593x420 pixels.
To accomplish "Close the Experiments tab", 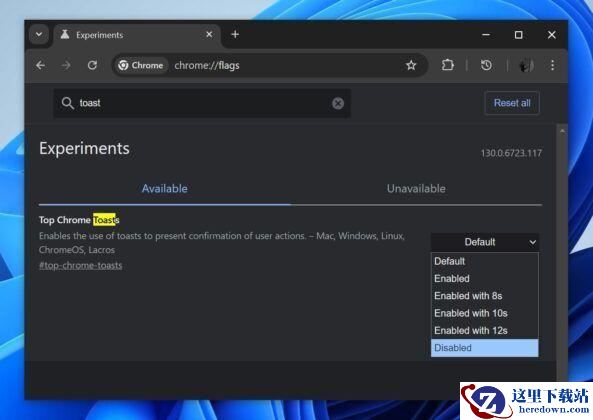I will tap(209, 34).
